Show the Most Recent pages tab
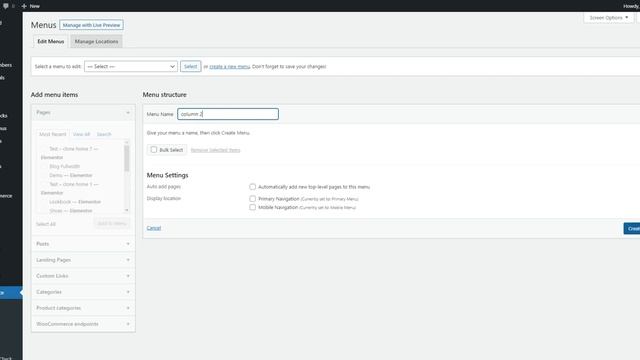 pyautogui.click(x=53, y=134)
